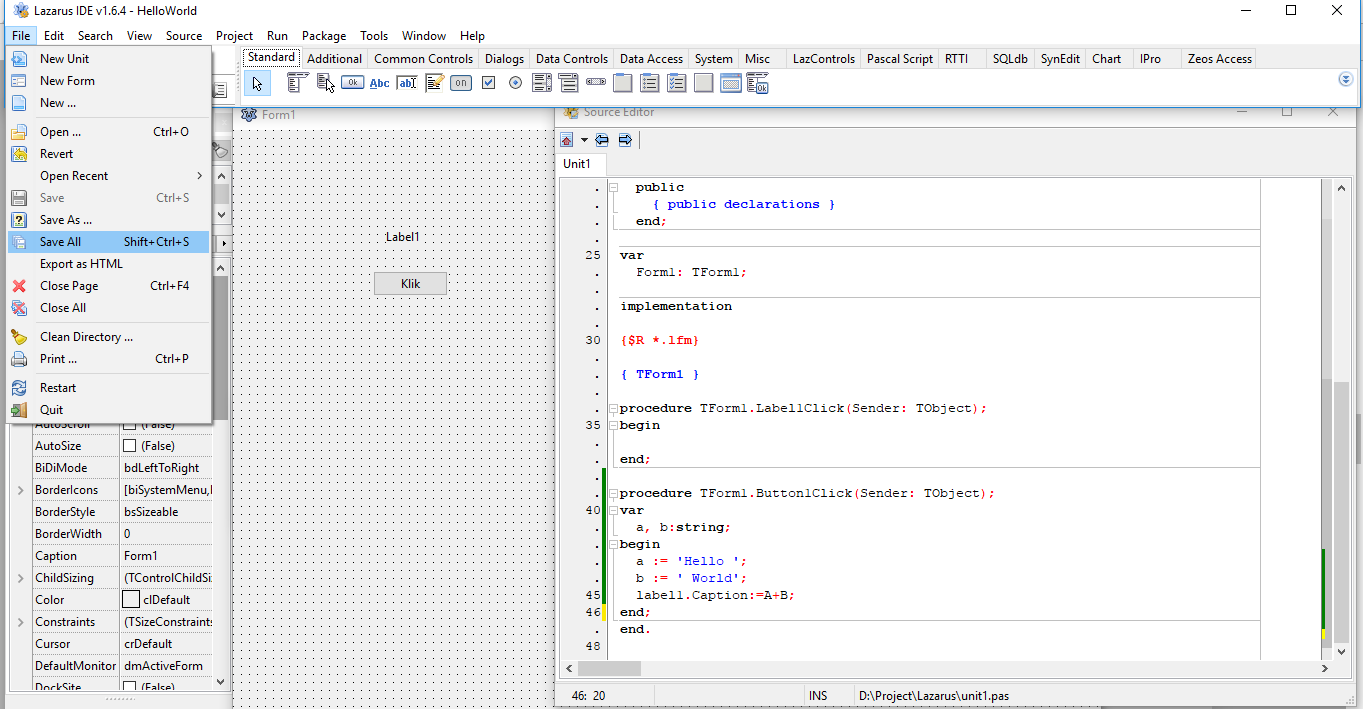Click the small arrow button right of Save All
Image resolution: width=1363 pixels, height=709 pixels.
point(223,243)
